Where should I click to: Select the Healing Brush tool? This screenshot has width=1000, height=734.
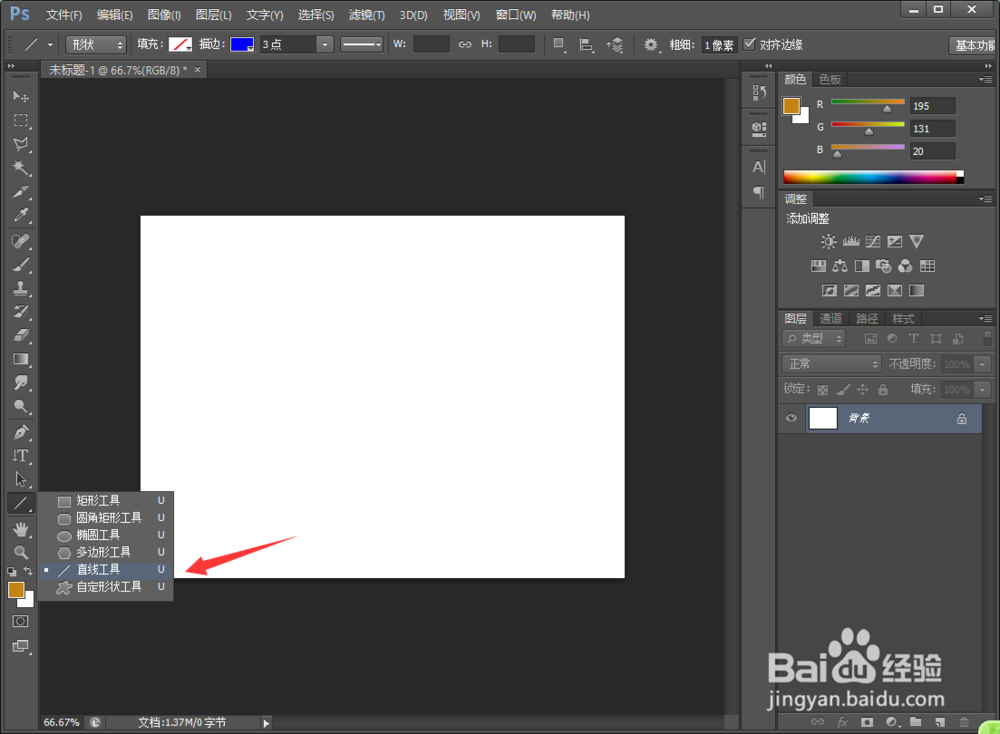(x=20, y=241)
